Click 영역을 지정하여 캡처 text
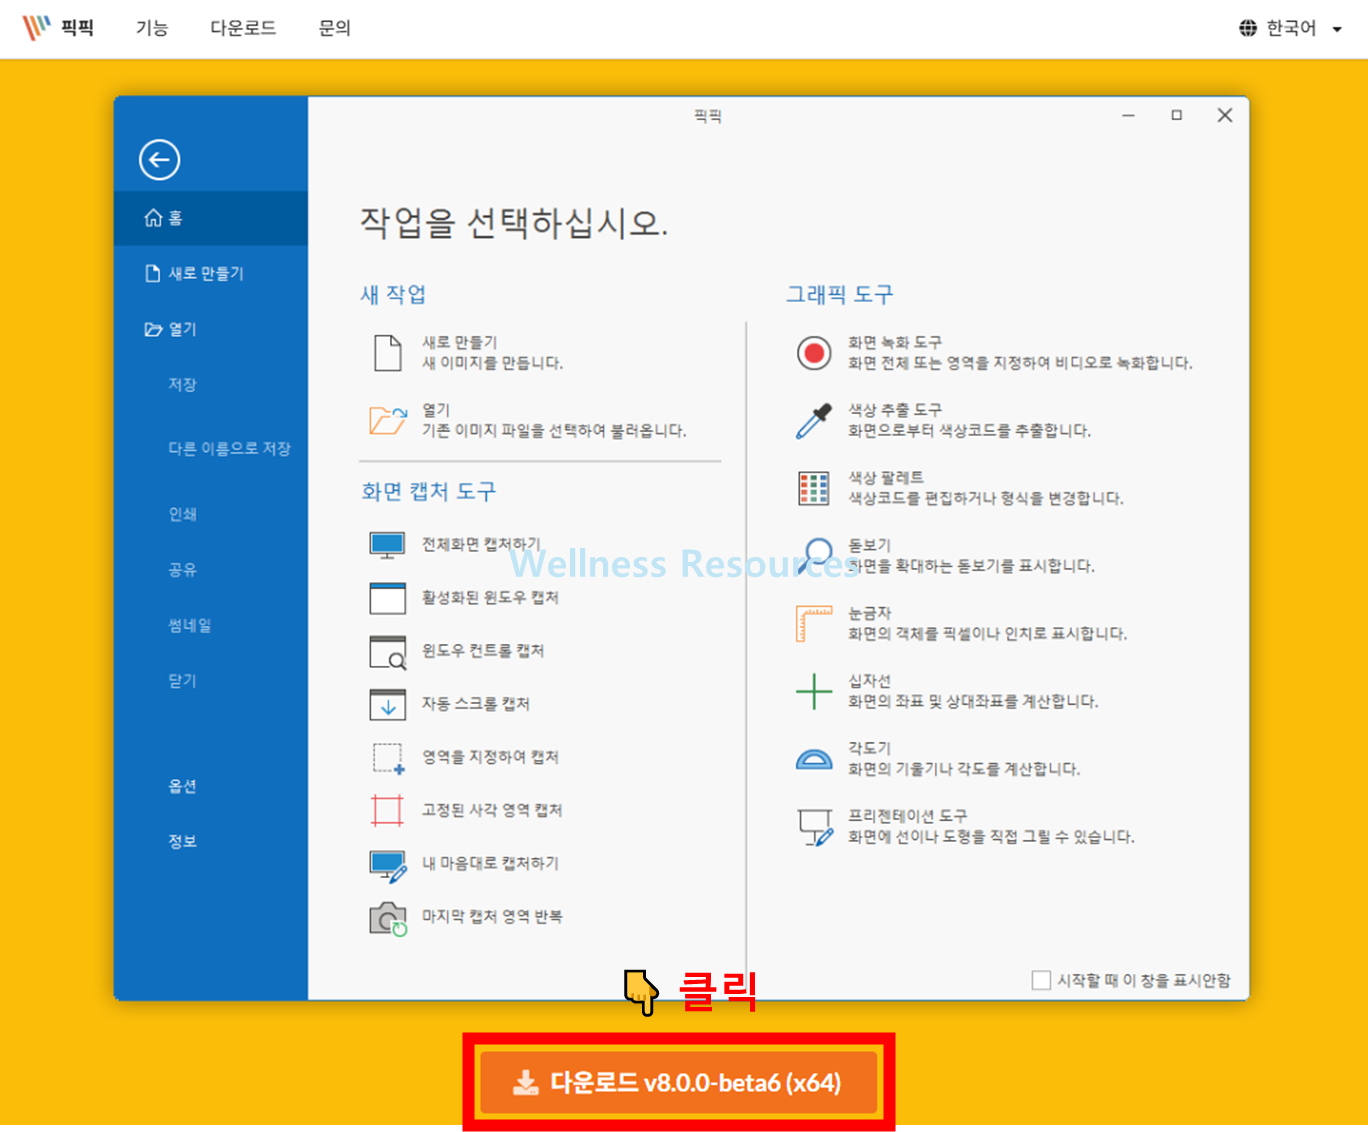 coord(490,756)
